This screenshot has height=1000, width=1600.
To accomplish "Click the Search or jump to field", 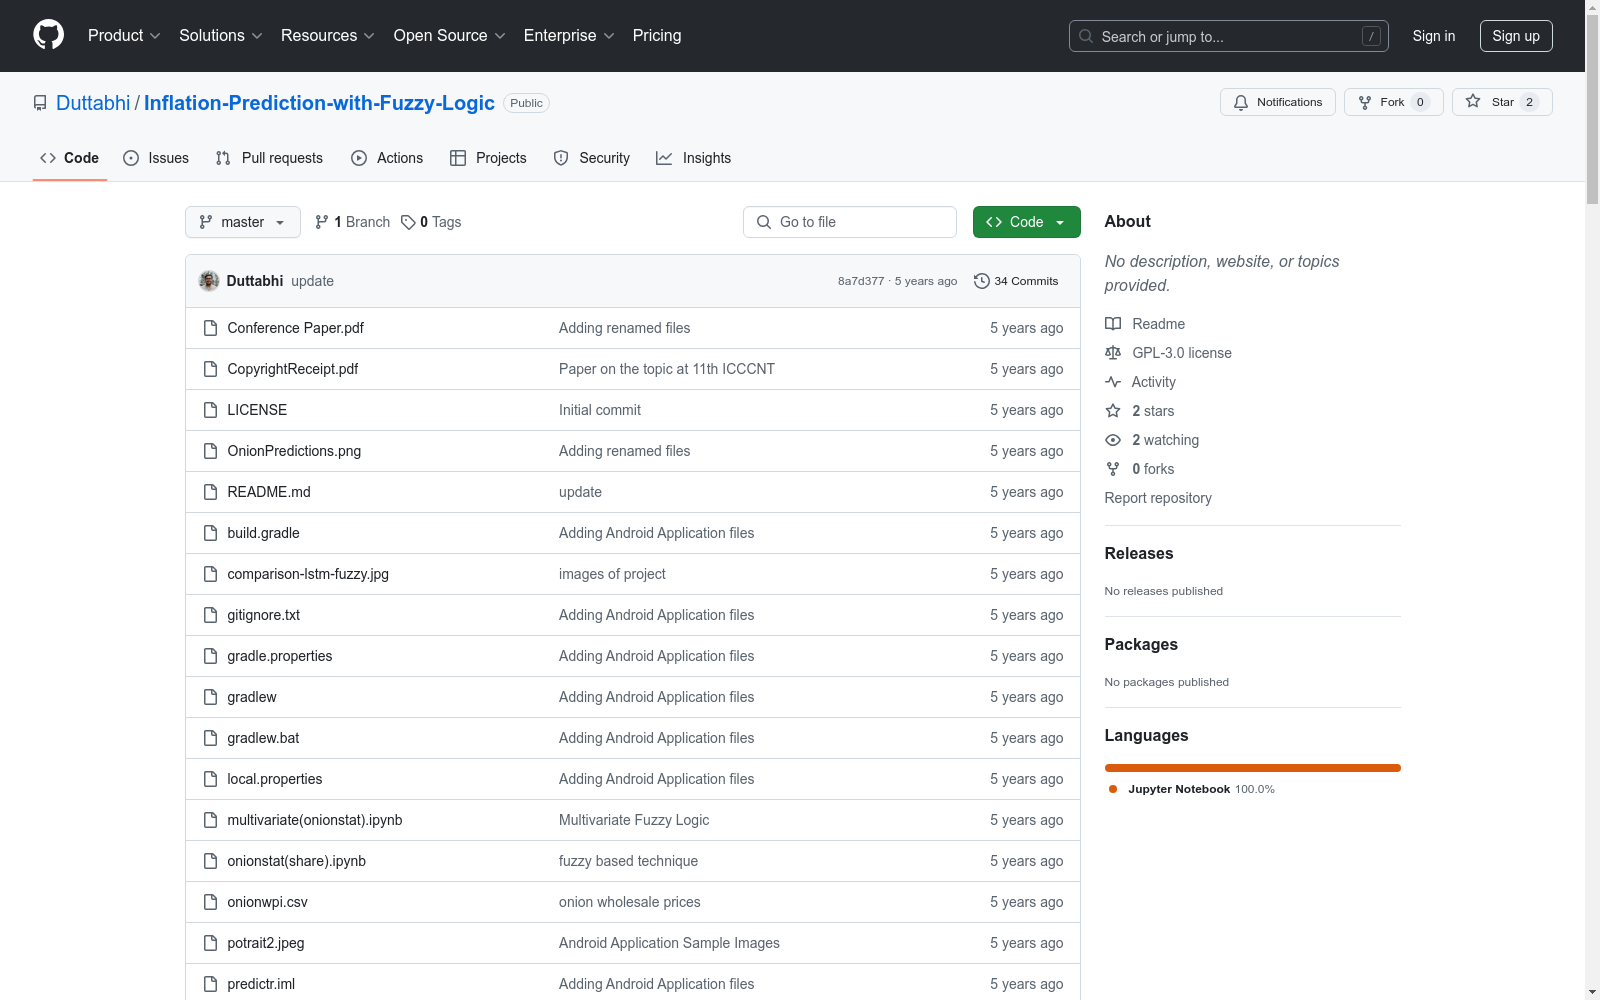I will coord(1229,36).
